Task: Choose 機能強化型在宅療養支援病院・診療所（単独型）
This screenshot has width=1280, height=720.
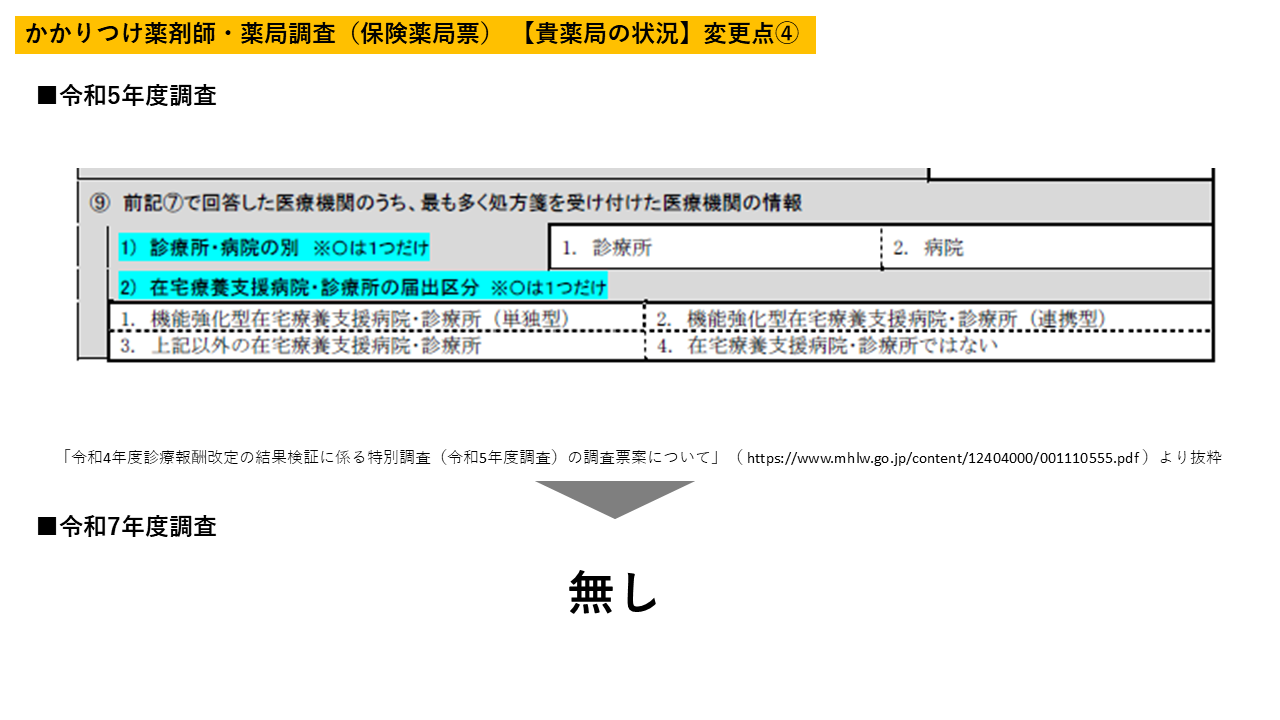Action: 345,319
